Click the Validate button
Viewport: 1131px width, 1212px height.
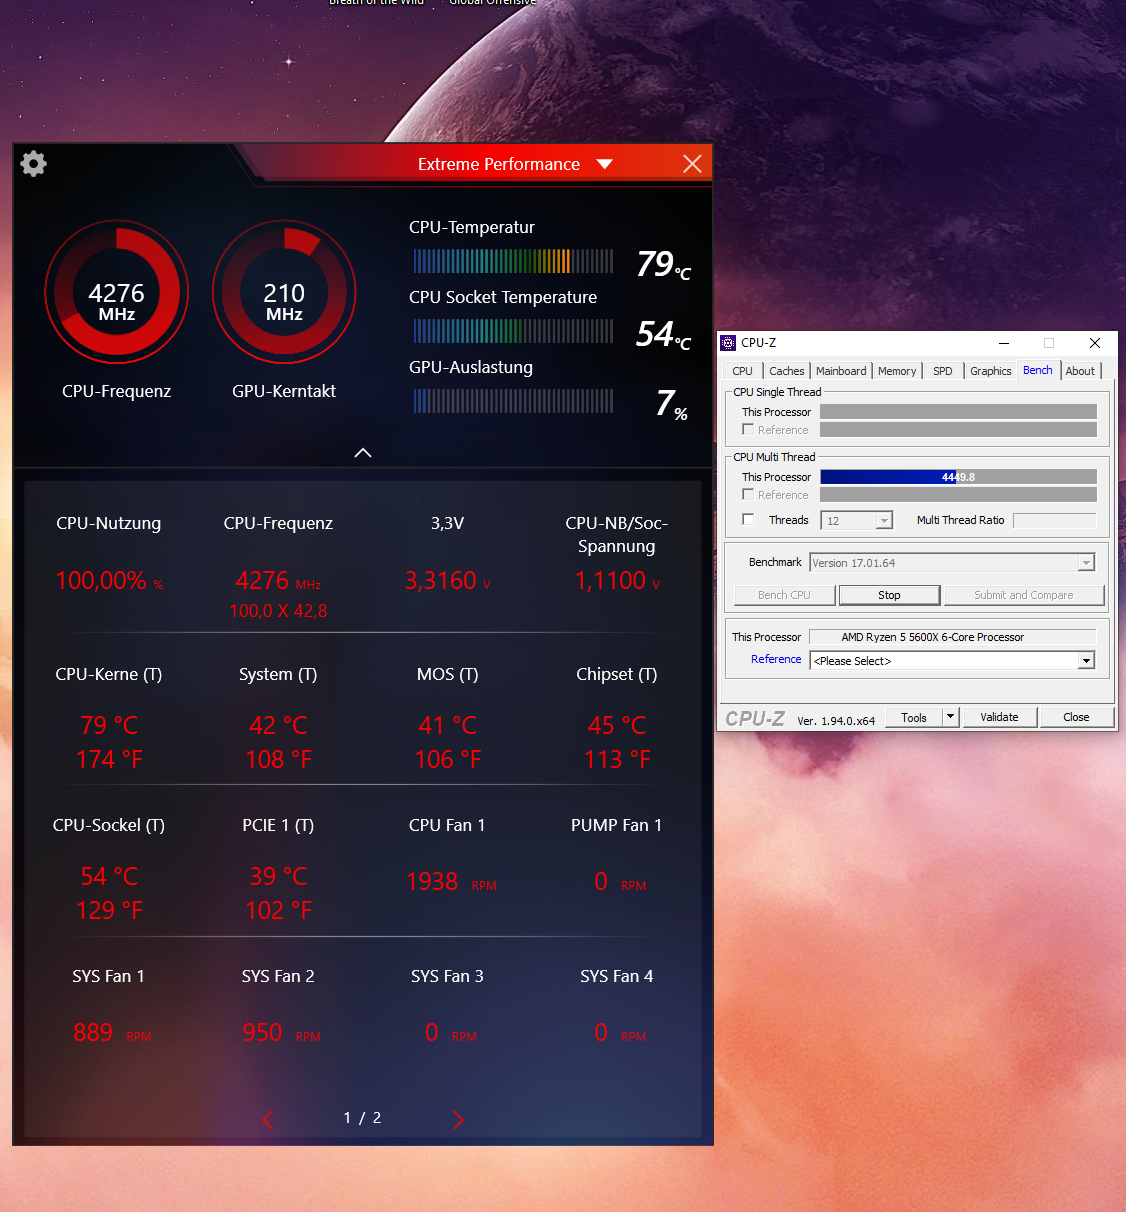click(x=999, y=717)
